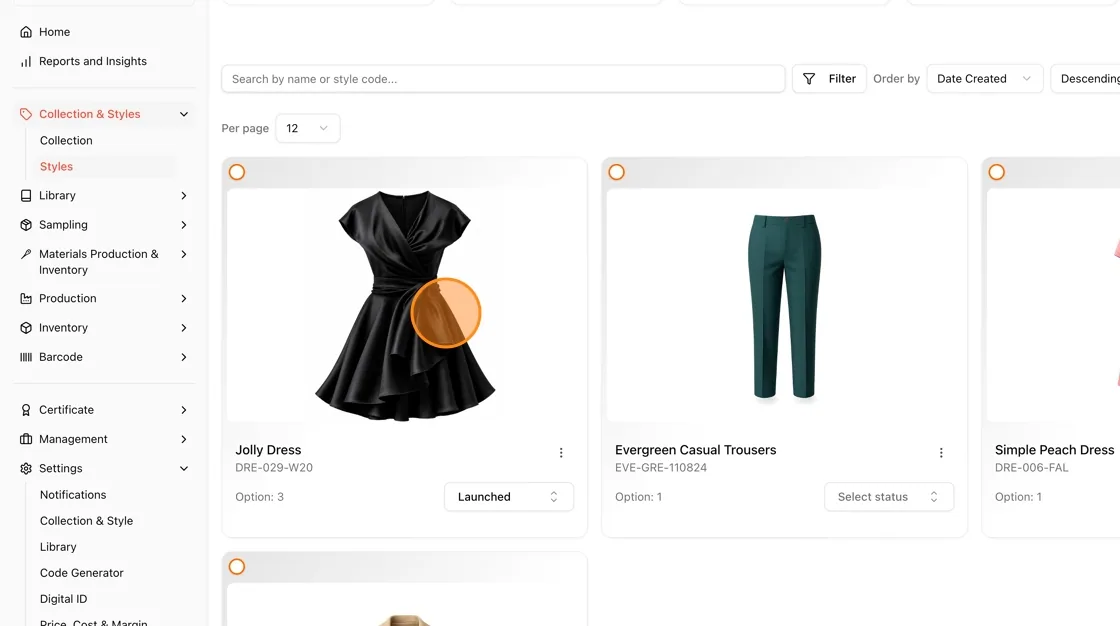Open the Collection & Style settings item
This screenshot has width=1120, height=626.
click(x=86, y=521)
